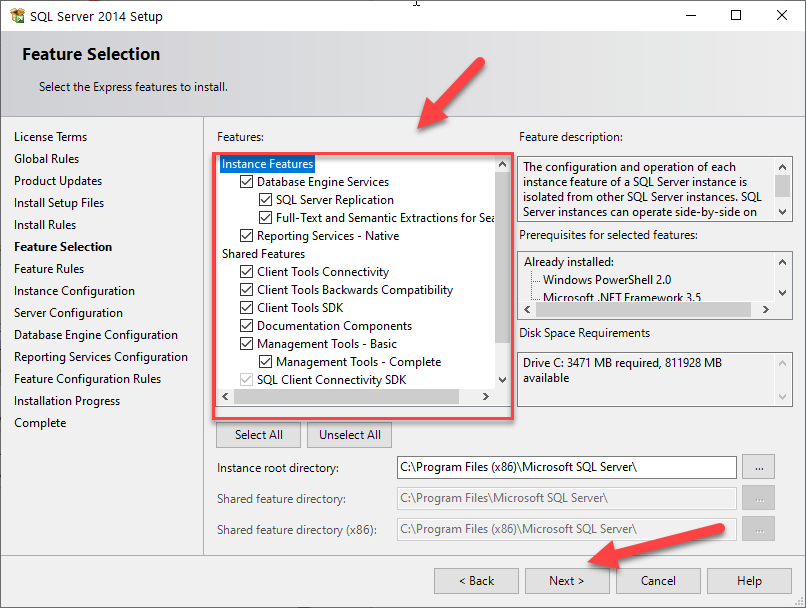Click Instance Configuration step

pos(74,291)
